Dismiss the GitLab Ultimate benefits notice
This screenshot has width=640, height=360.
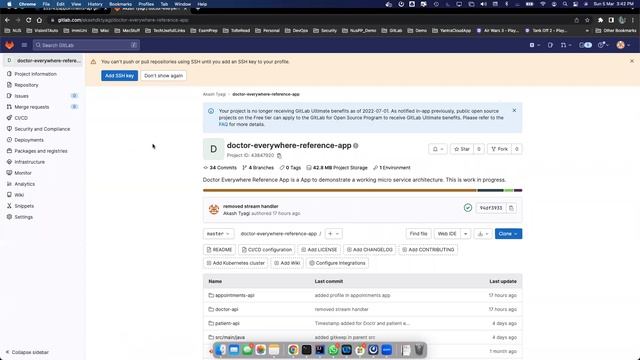[x=514, y=111]
